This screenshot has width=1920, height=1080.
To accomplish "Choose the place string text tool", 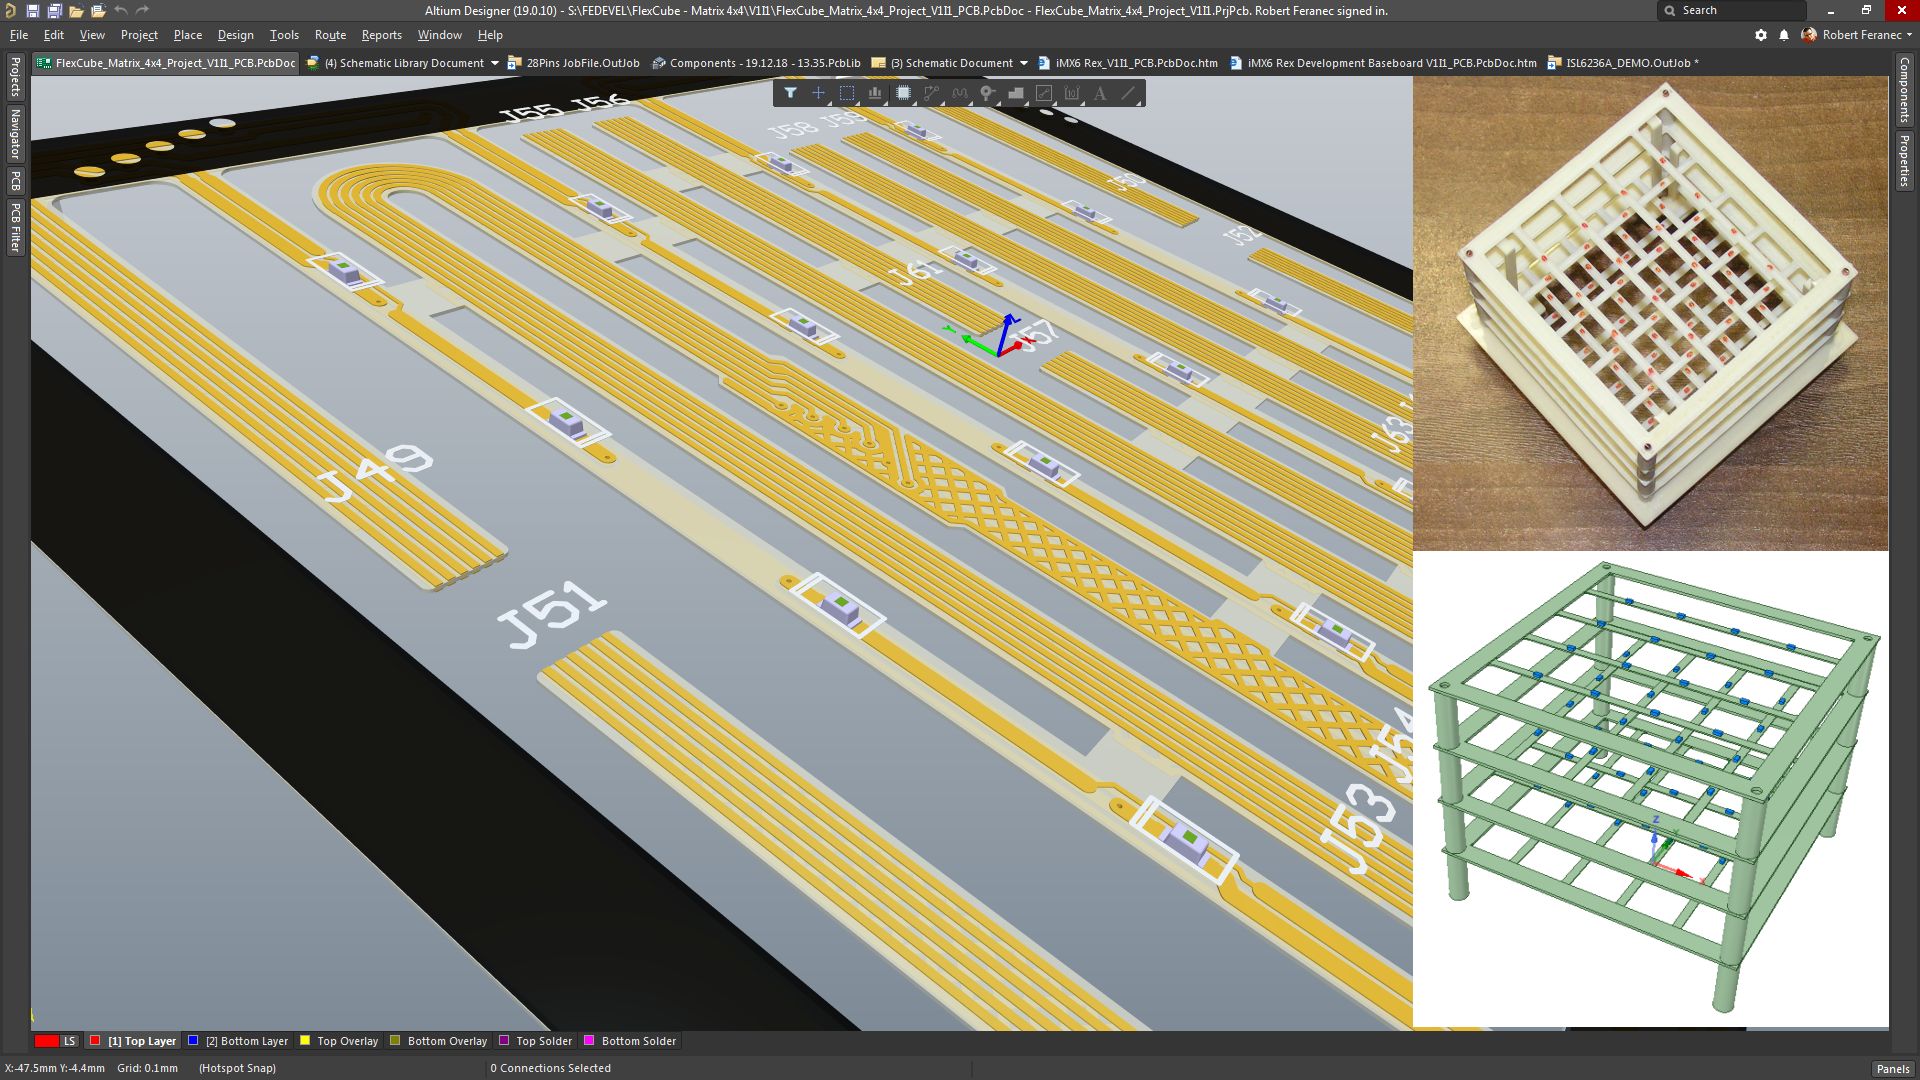I will coord(1100,93).
